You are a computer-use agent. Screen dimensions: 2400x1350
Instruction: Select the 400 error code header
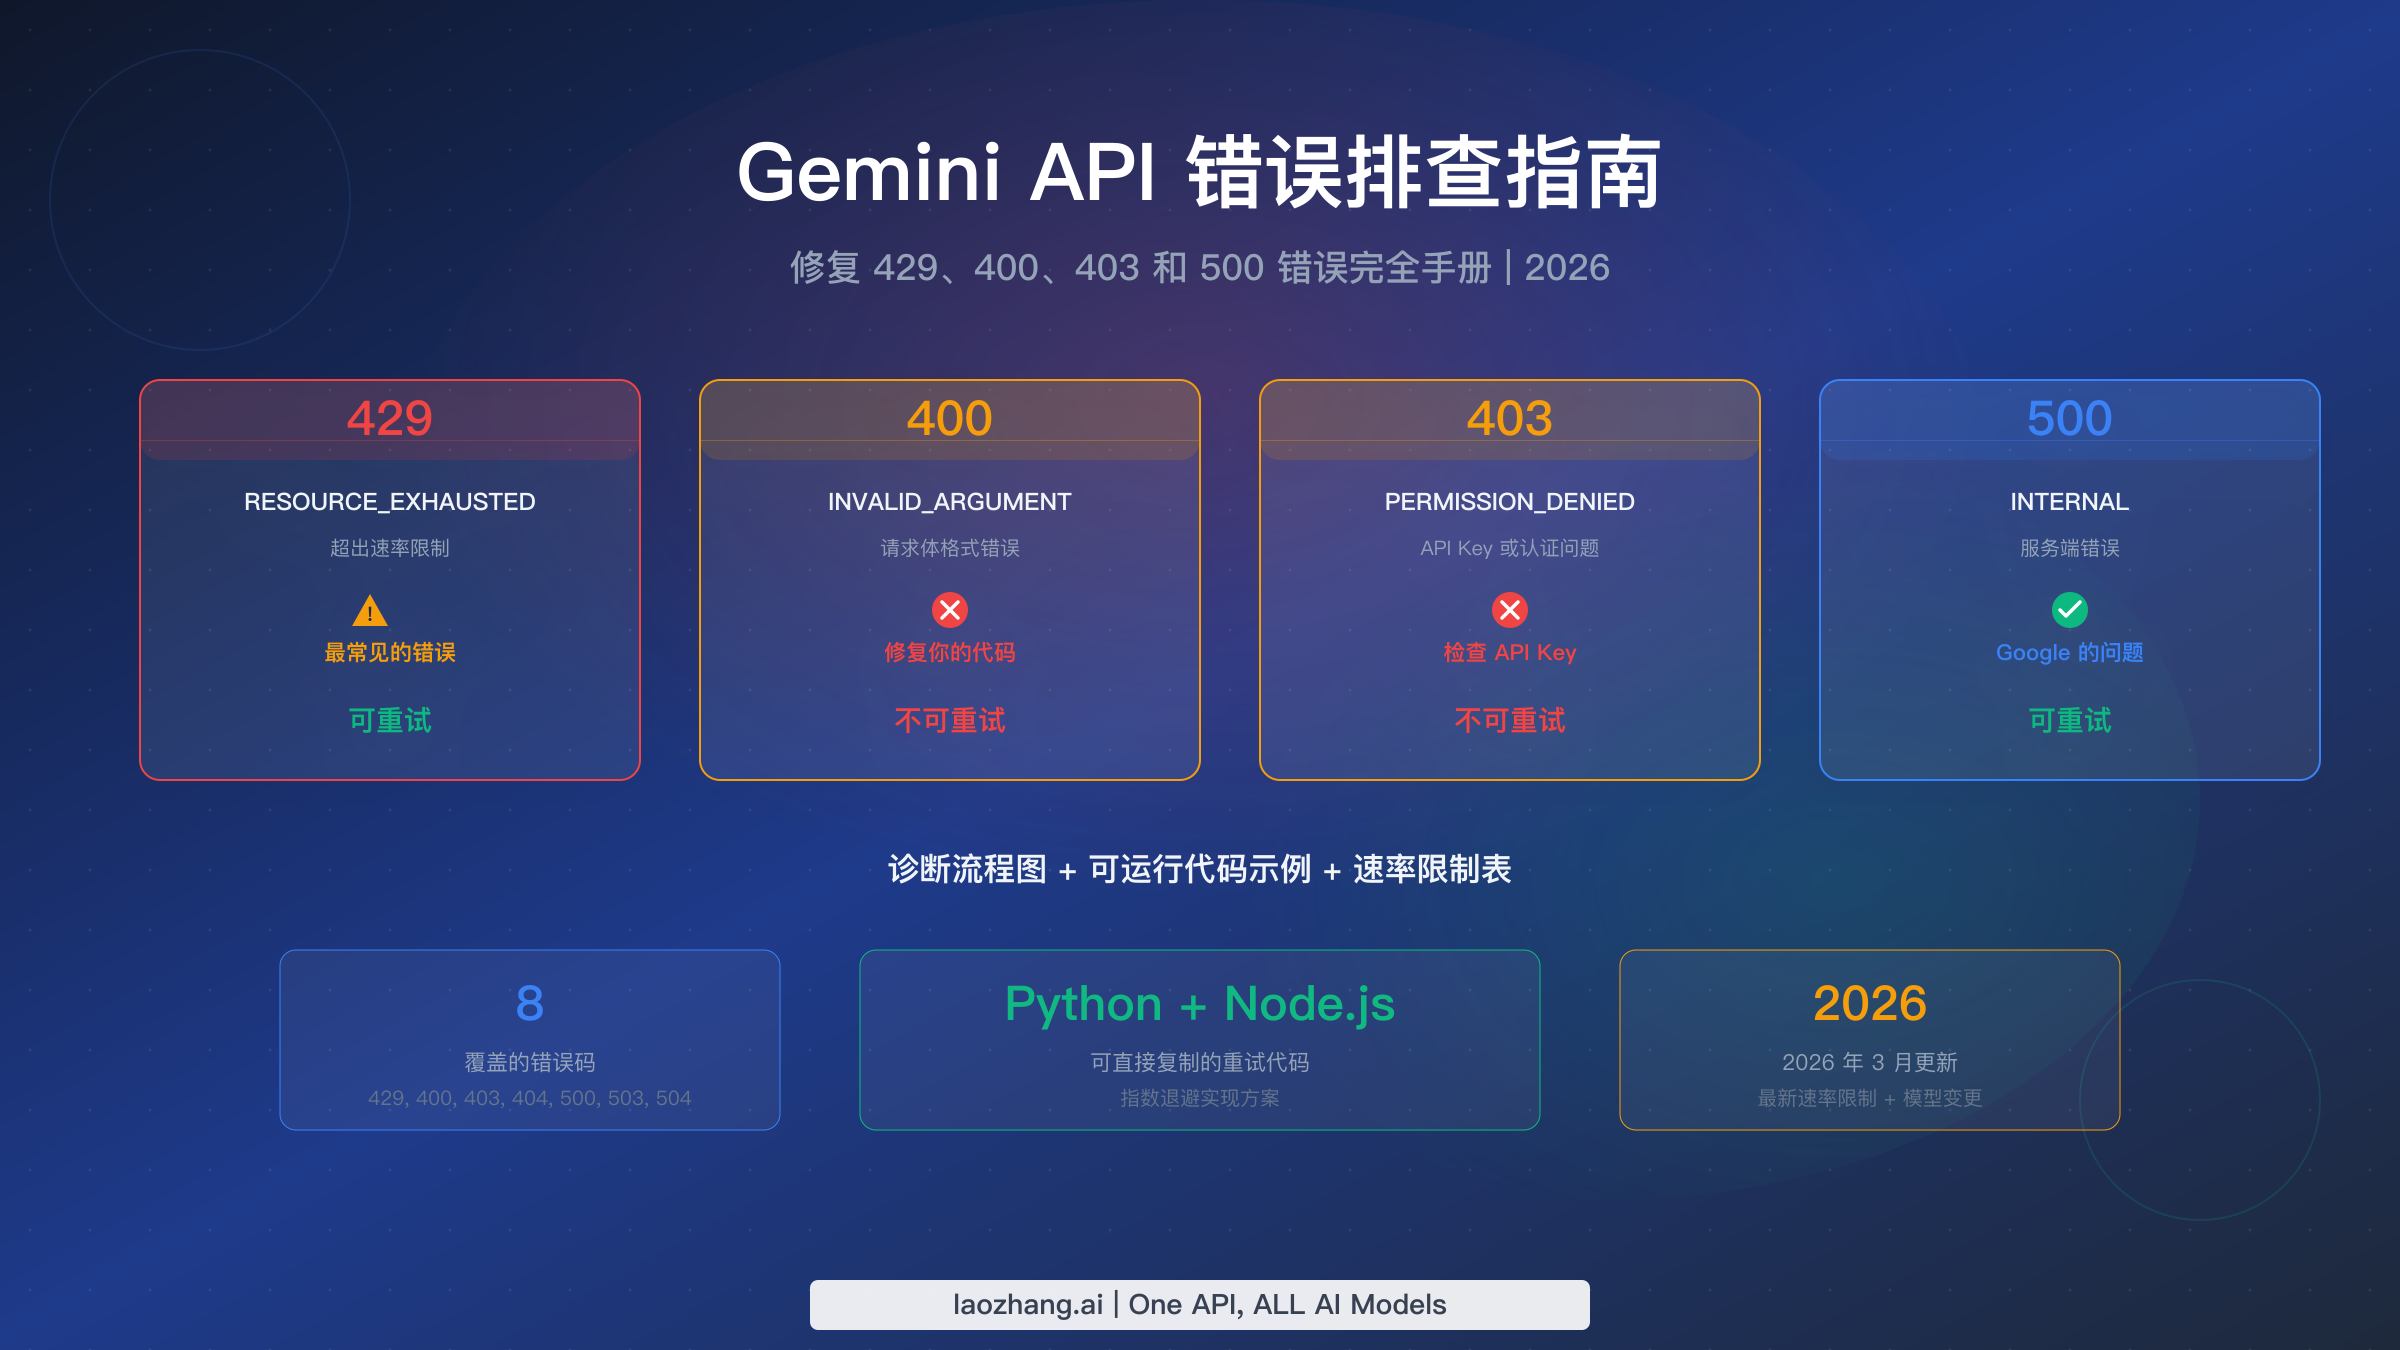(x=950, y=420)
